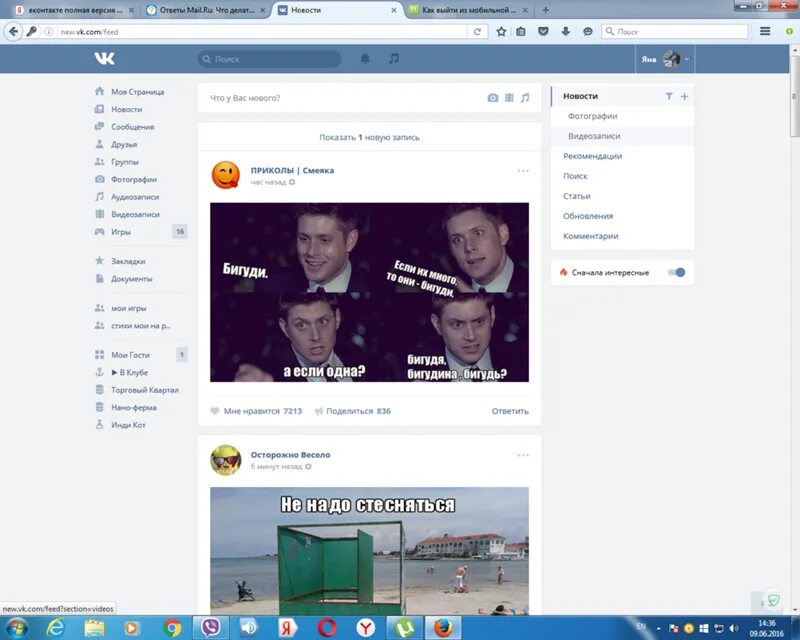Reload page with refresh icon

pyautogui.click(x=477, y=32)
